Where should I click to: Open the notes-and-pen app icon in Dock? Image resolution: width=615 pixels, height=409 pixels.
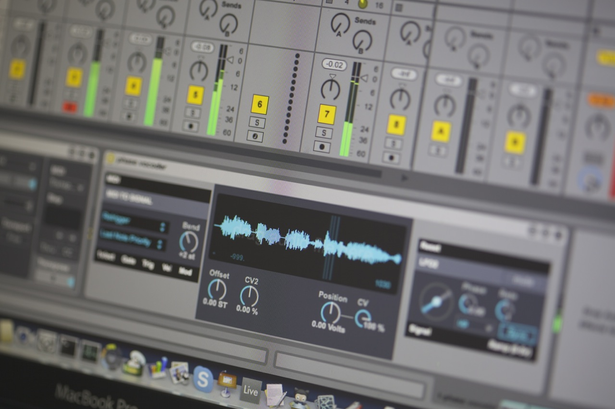pyautogui.click(x=276, y=394)
